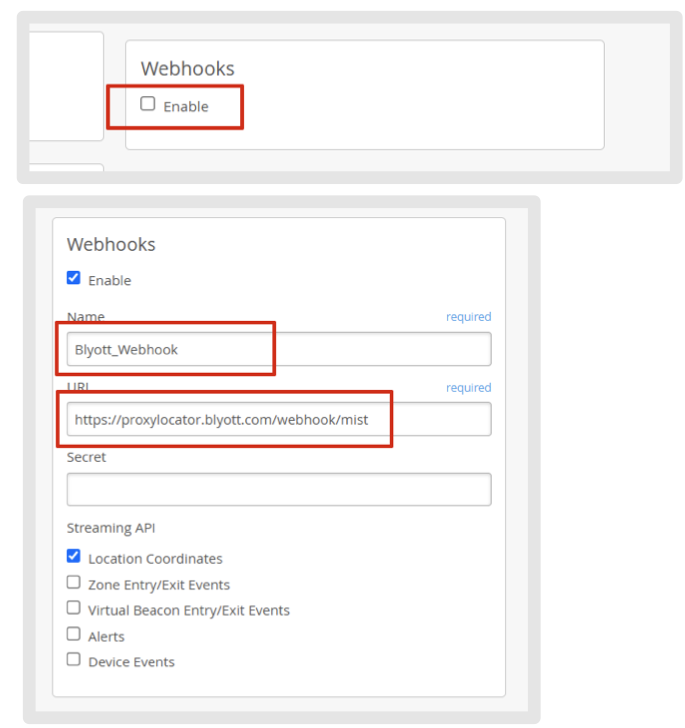
Task: Click the Streaming API section heading
Action: click(x=111, y=528)
